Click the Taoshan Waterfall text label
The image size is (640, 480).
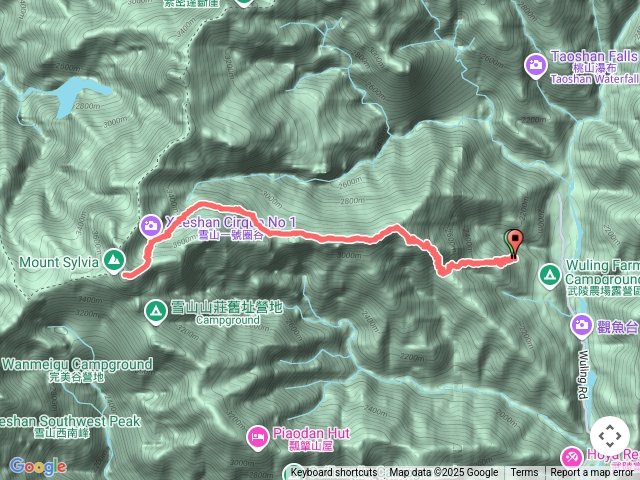594,79
